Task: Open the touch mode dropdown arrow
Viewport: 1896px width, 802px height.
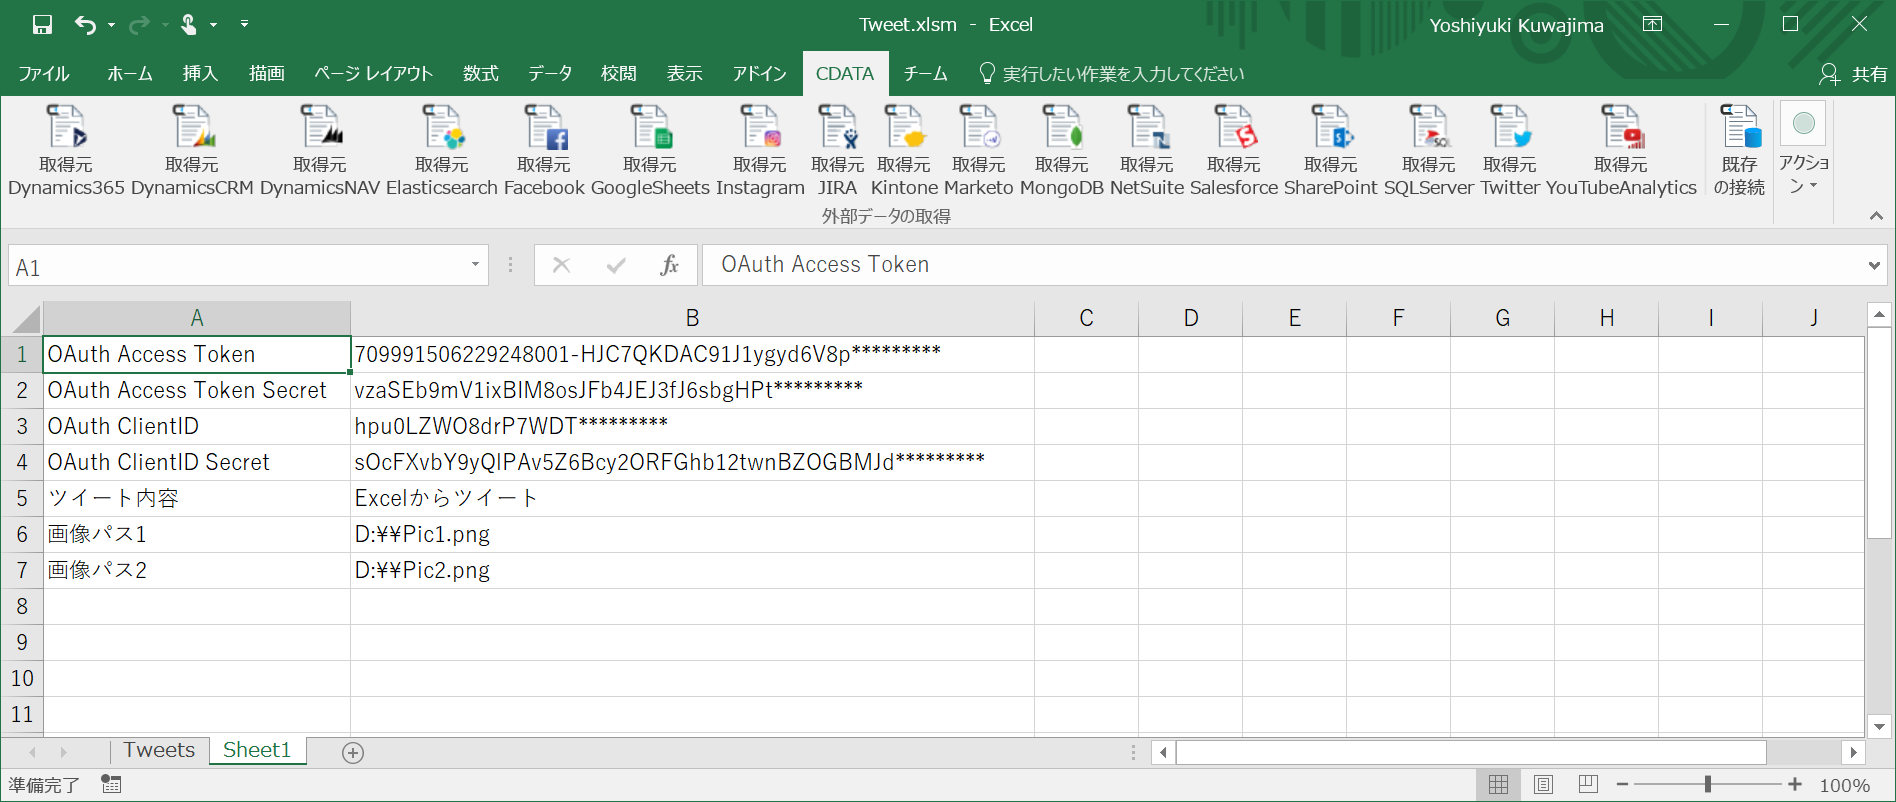Action: (x=213, y=25)
